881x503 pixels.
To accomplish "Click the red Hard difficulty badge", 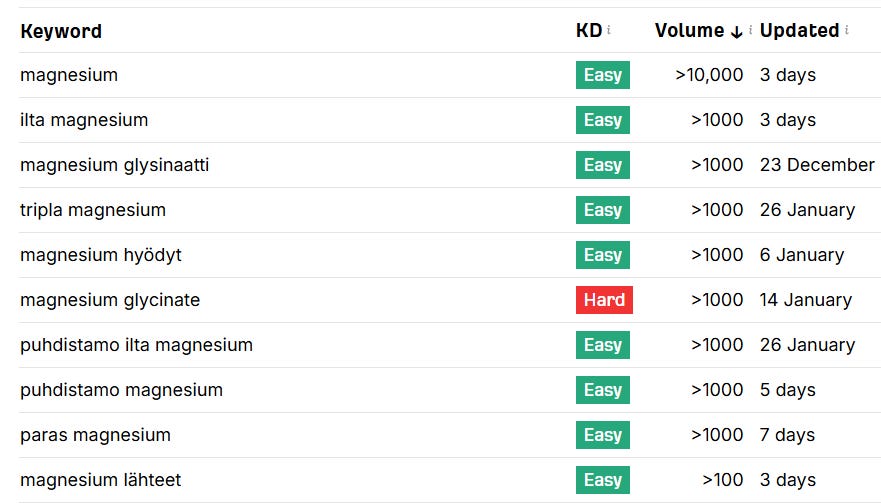I will (604, 300).
